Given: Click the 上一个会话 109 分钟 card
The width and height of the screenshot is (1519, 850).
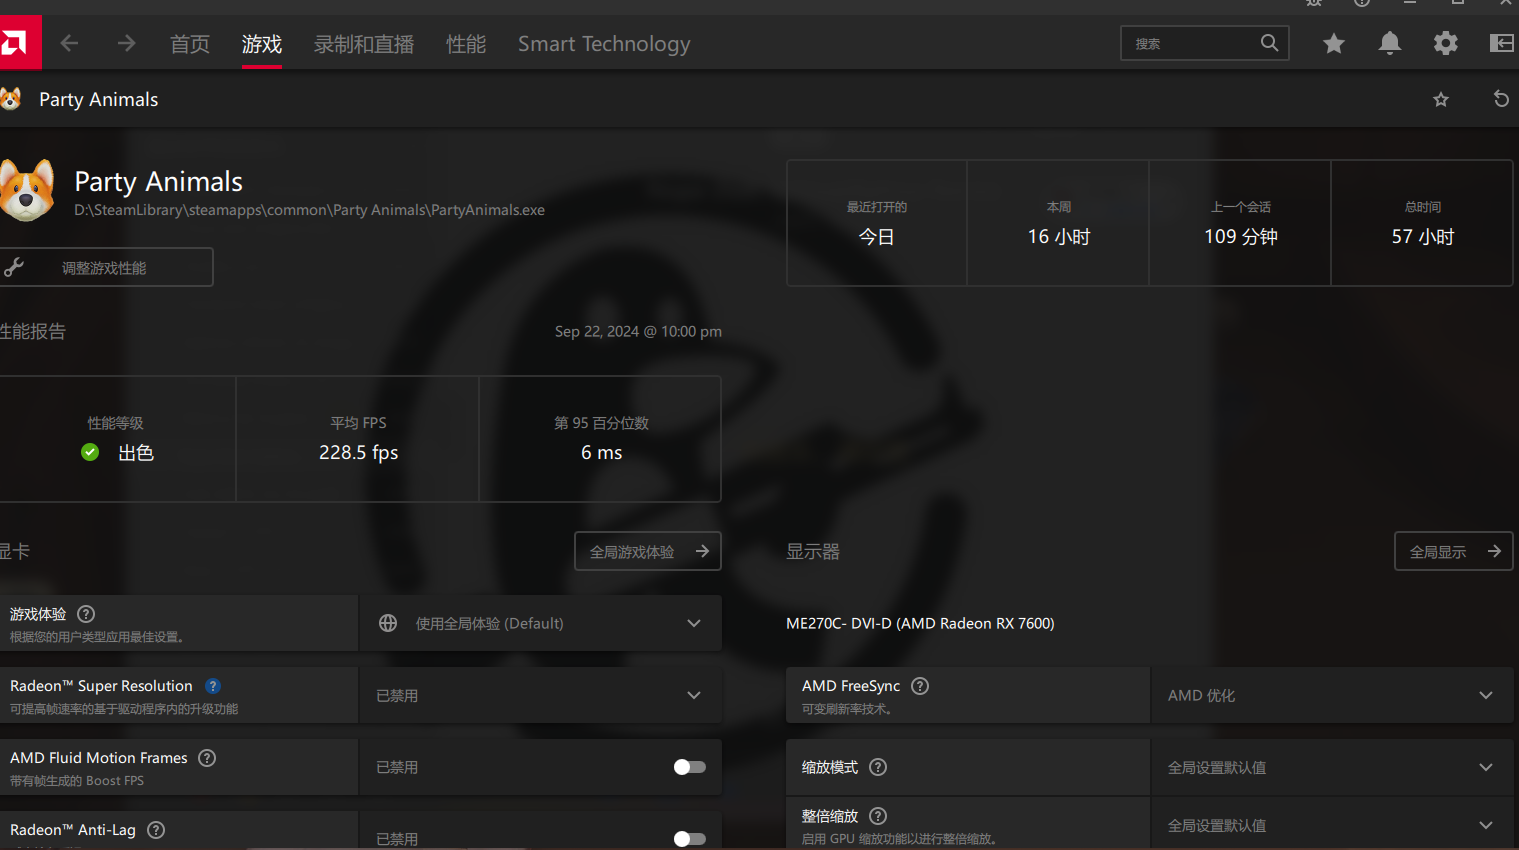Looking at the screenshot, I should 1240,223.
